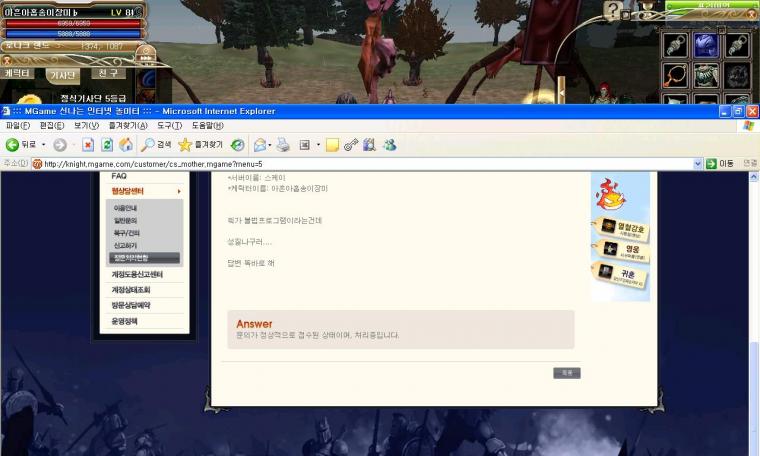Image resolution: width=760 pixels, height=456 pixels.
Task: Open the 파일(F) menu
Action: 18,126
